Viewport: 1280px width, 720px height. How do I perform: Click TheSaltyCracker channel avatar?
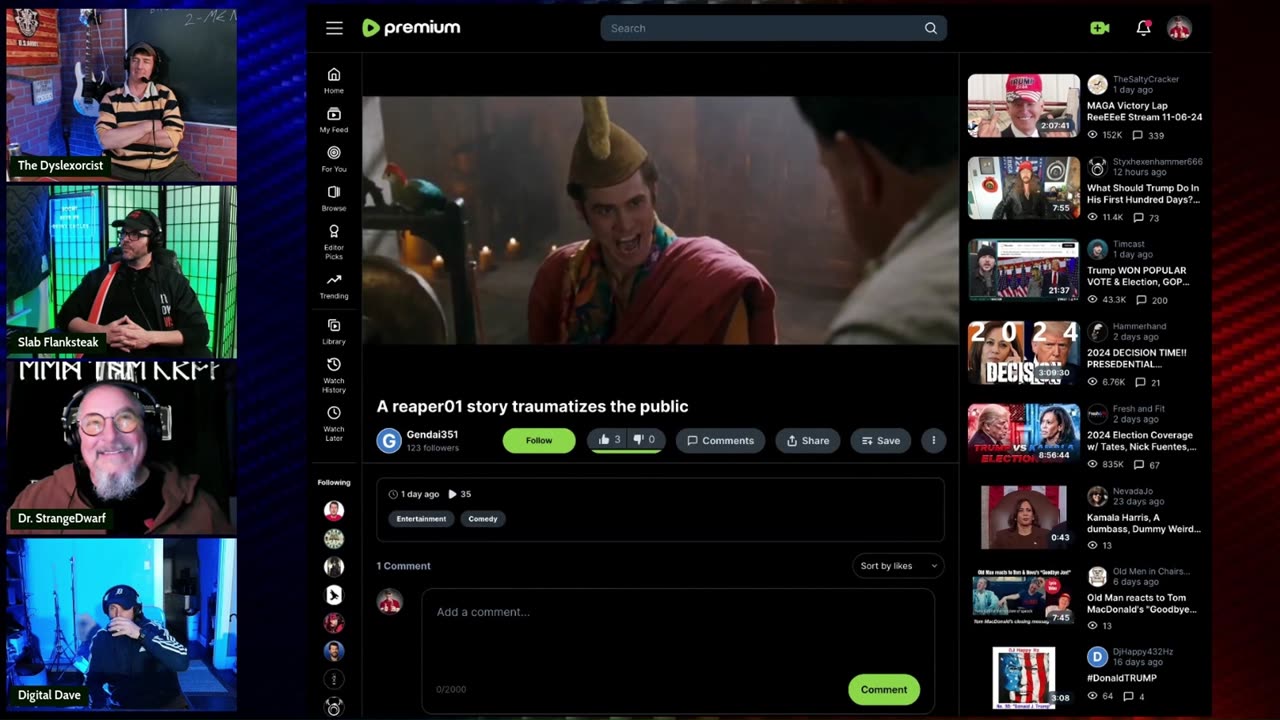tap(1097, 85)
